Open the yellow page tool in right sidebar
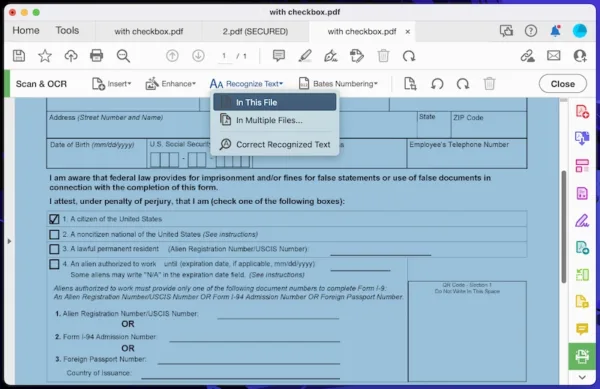 (582, 302)
